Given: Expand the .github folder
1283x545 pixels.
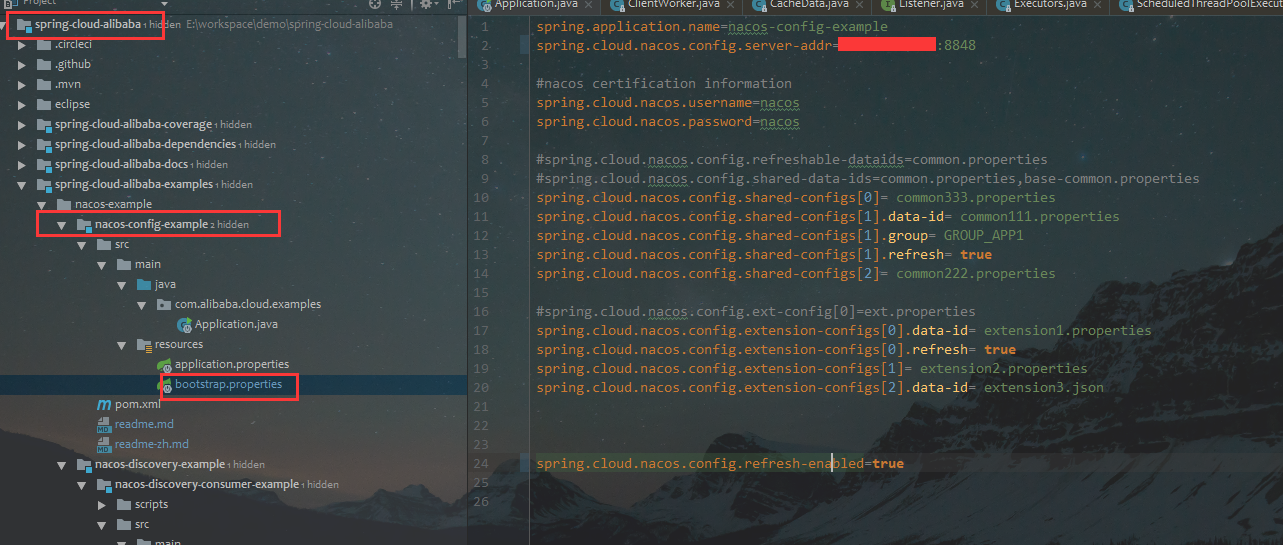Looking at the screenshot, I should tap(22, 64).
